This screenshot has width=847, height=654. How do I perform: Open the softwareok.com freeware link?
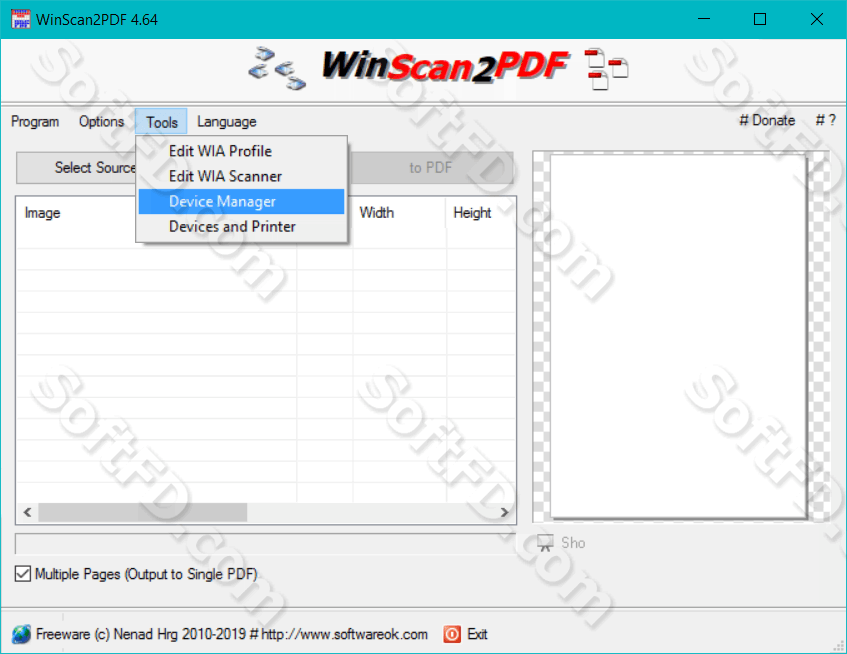click(232, 634)
